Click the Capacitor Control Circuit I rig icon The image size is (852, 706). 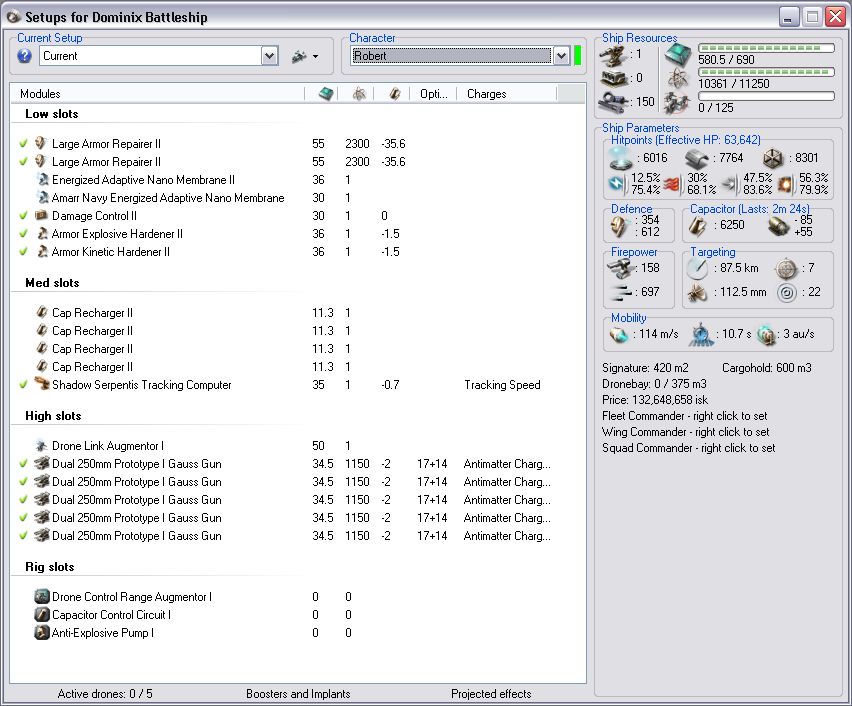tap(42, 615)
